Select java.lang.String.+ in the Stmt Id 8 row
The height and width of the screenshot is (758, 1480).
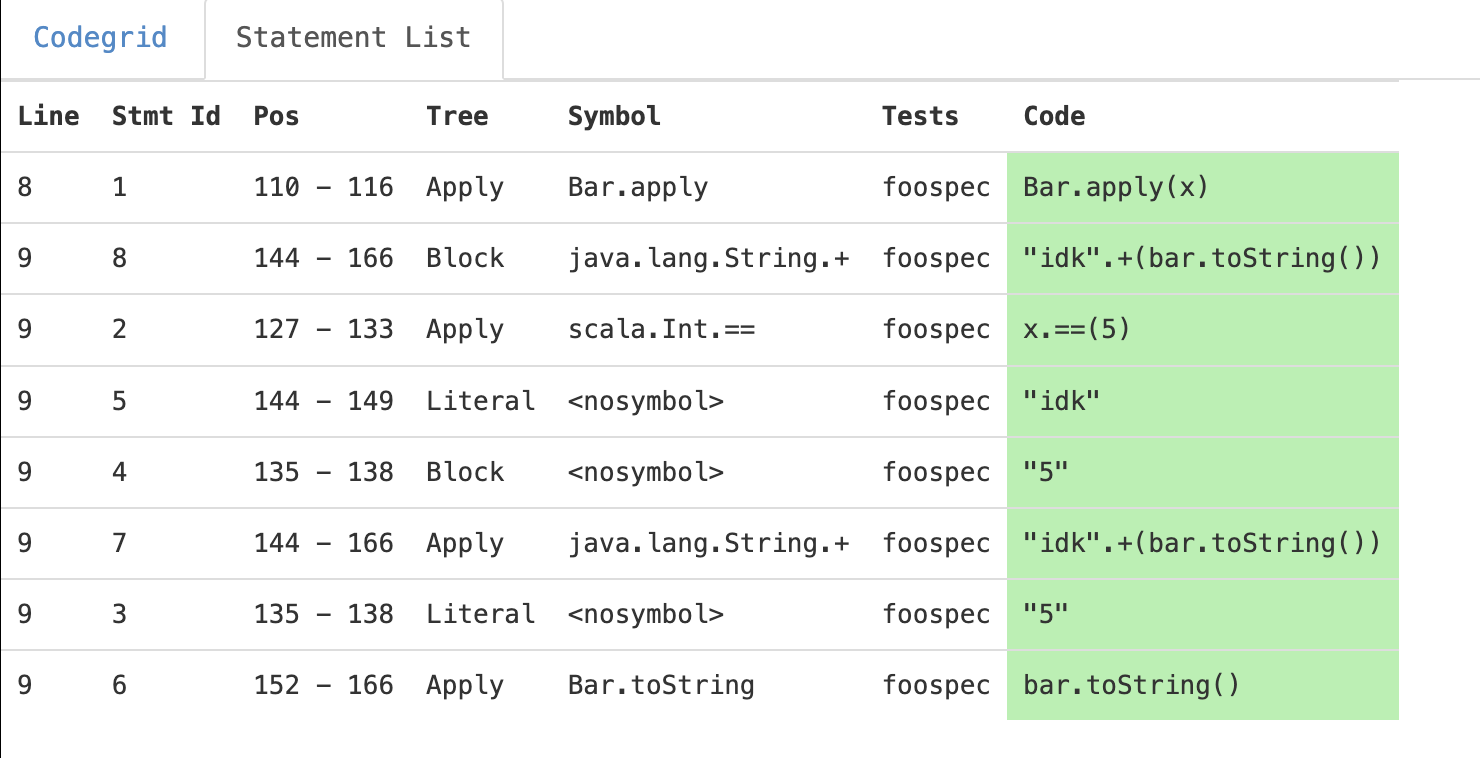pyautogui.click(x=709, y=258)
